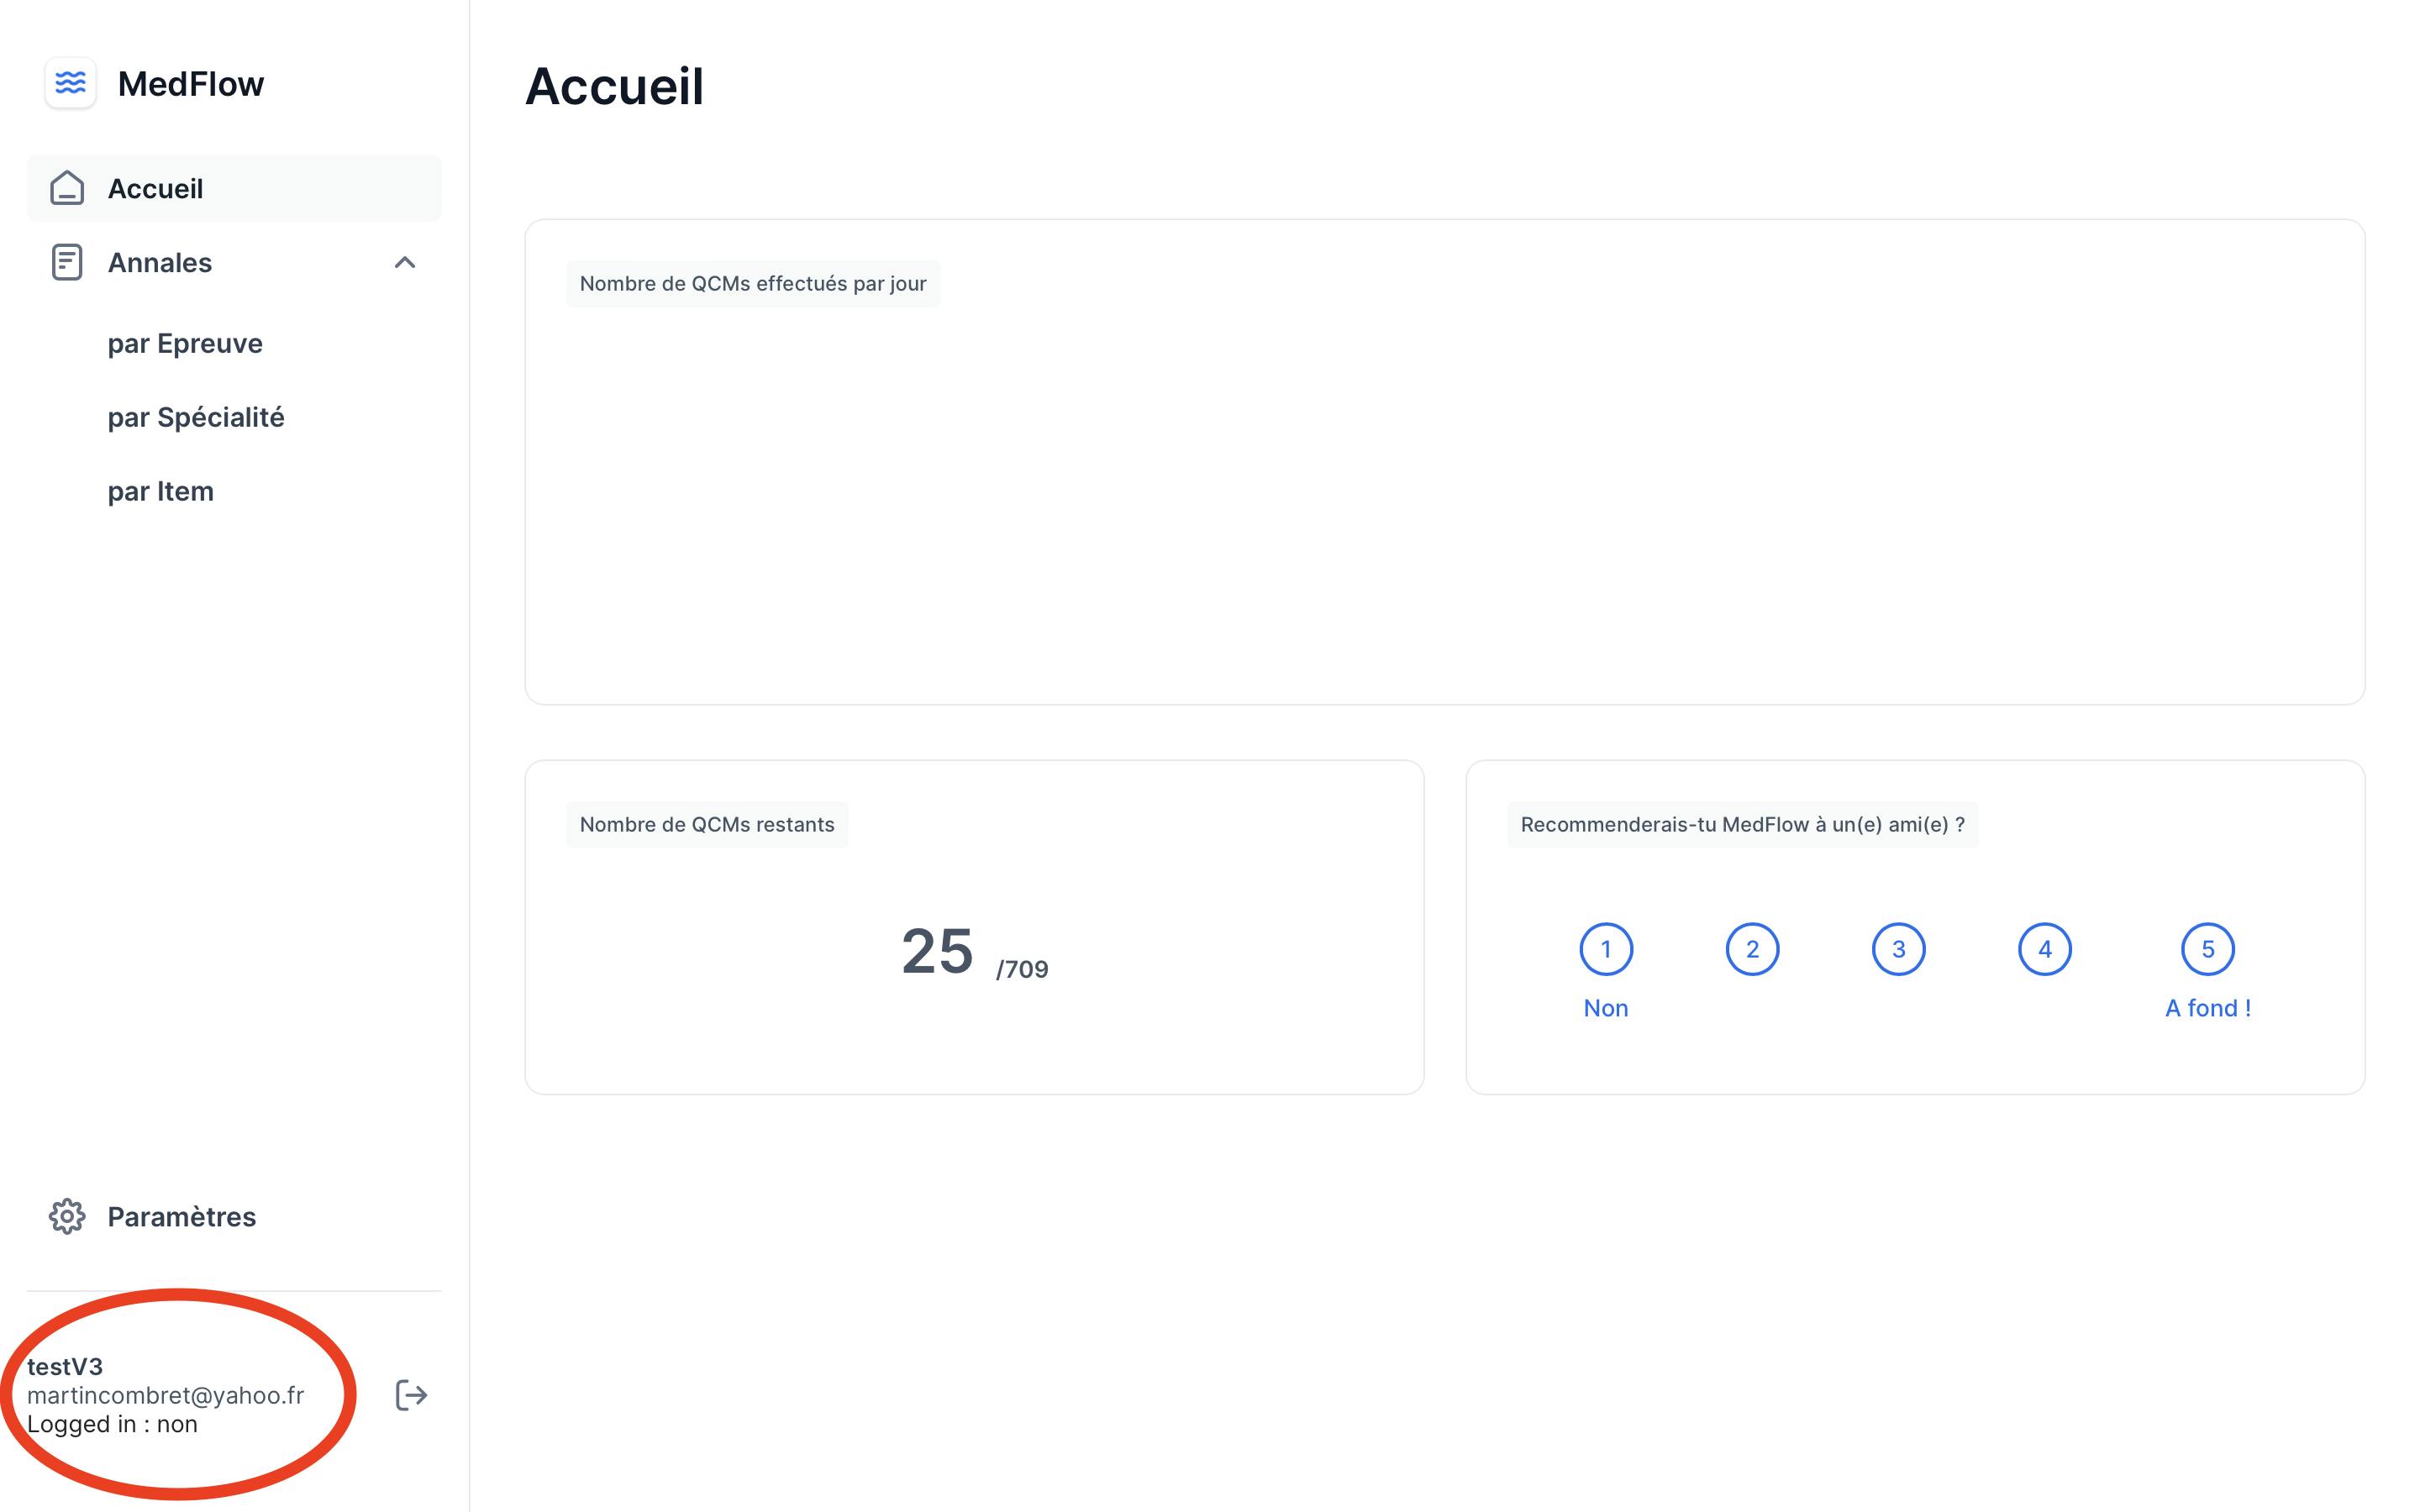Open the par Item submenu item
This screenshot has width=2420, height=1512.
coord(161,491)
